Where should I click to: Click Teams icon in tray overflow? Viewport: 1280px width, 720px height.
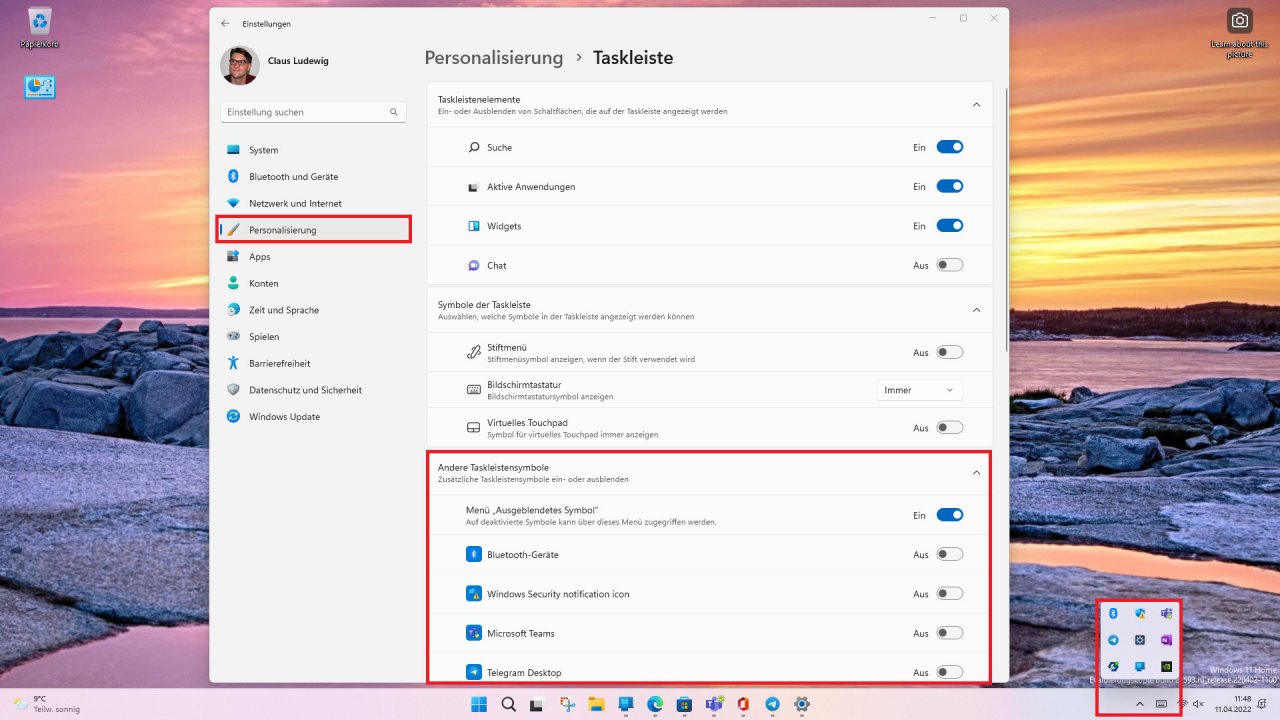(1166, 613)
